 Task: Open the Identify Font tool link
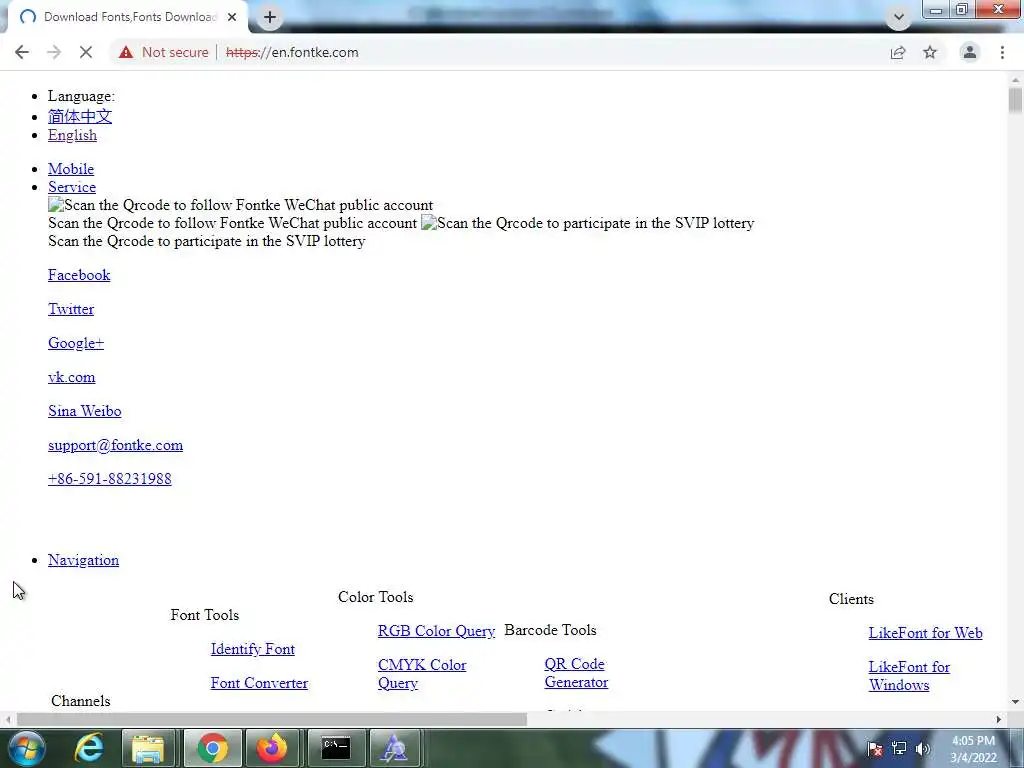click(253, 648)
